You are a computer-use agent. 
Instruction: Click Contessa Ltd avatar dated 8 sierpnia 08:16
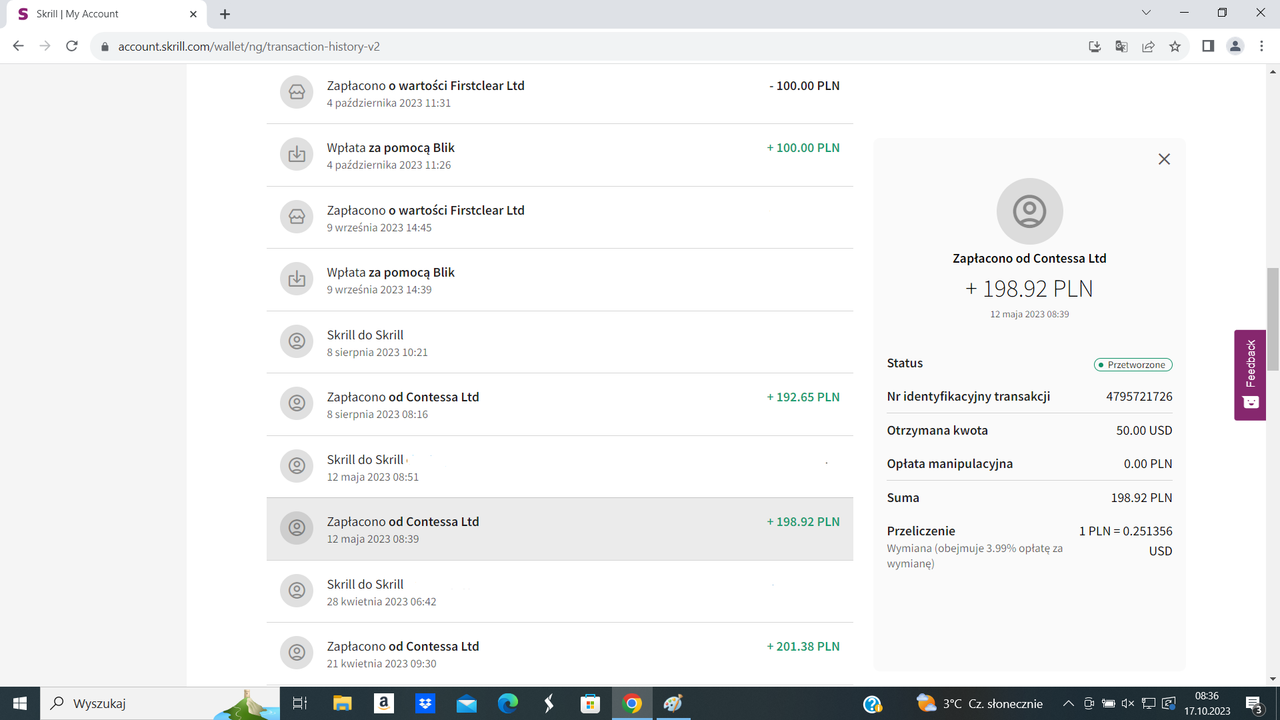[296, 404]
